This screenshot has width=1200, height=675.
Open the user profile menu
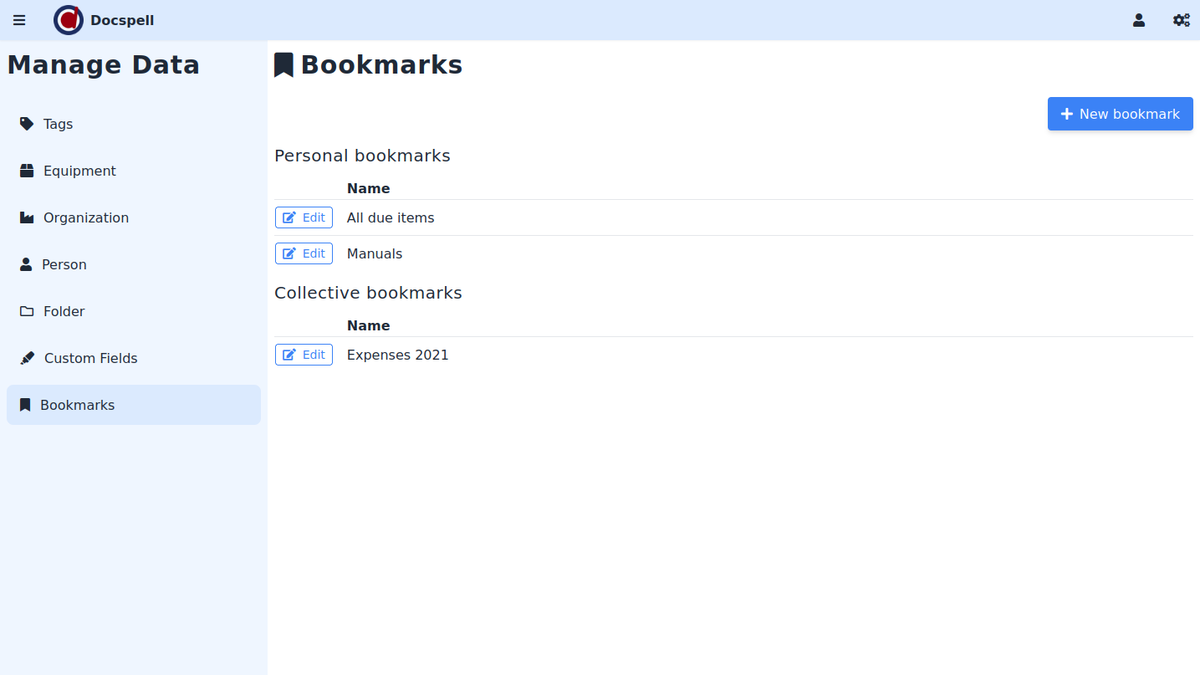coord(1138,20)
